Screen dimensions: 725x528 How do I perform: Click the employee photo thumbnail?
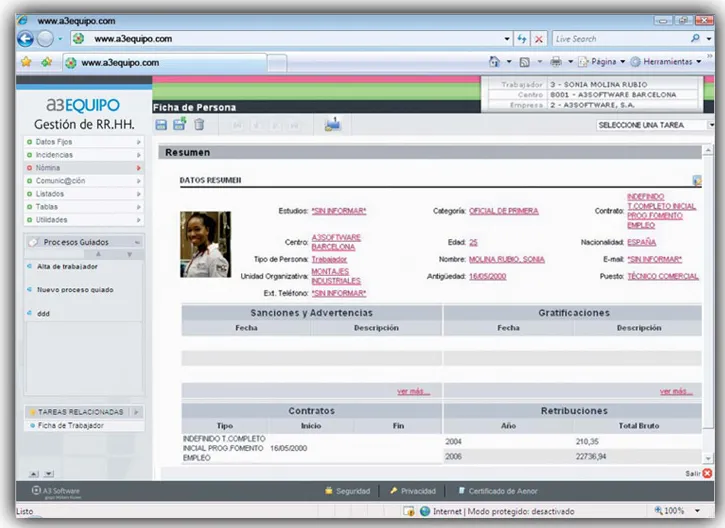coord(205,244)
